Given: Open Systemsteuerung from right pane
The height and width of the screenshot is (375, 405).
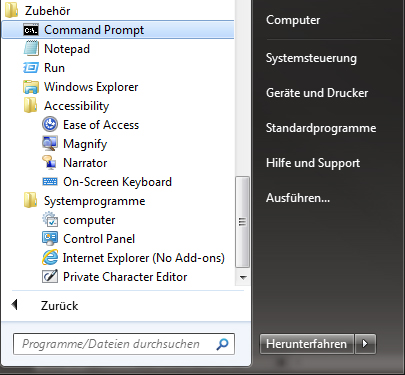Looking at the screenshot, I should point(311,58).
